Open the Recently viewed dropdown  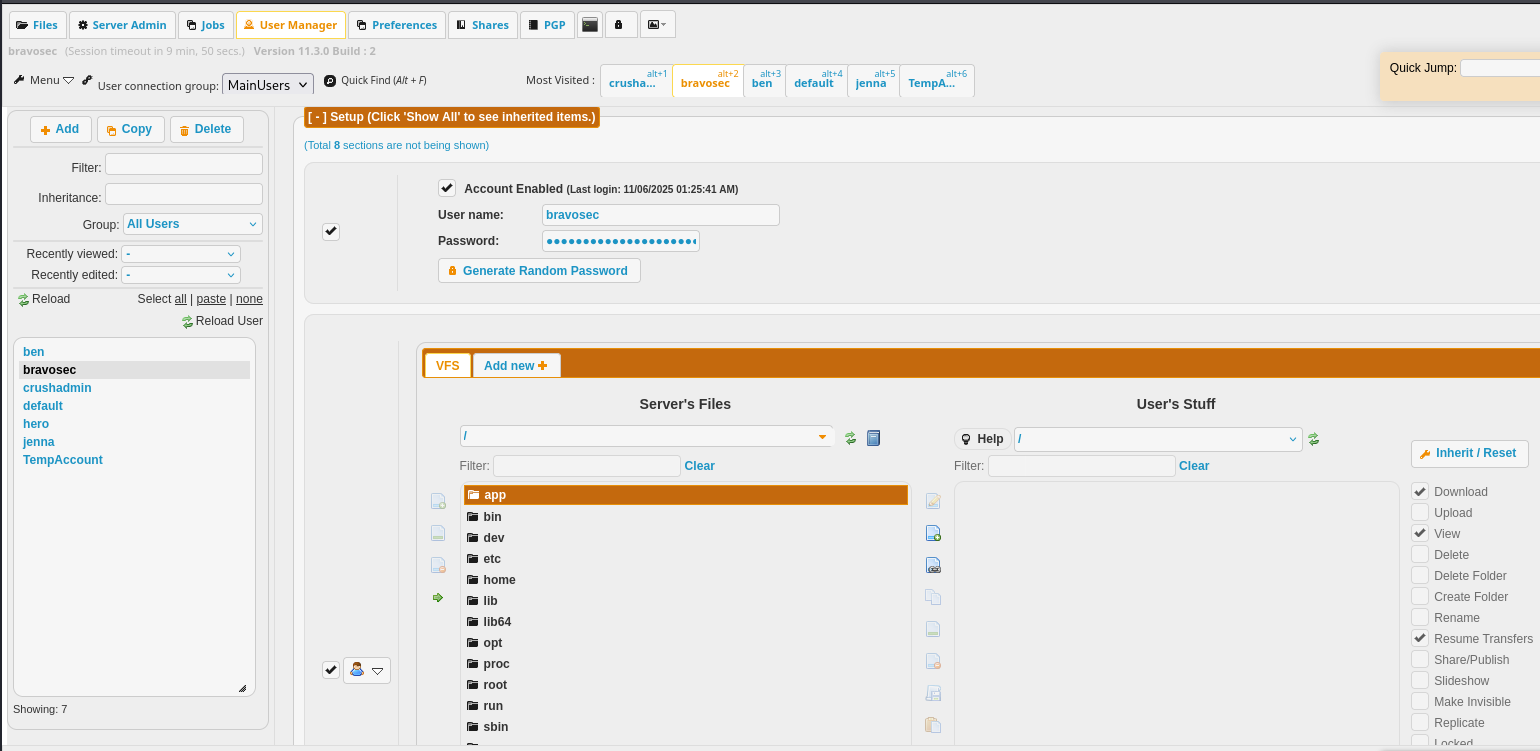click(x=181, y=254)
